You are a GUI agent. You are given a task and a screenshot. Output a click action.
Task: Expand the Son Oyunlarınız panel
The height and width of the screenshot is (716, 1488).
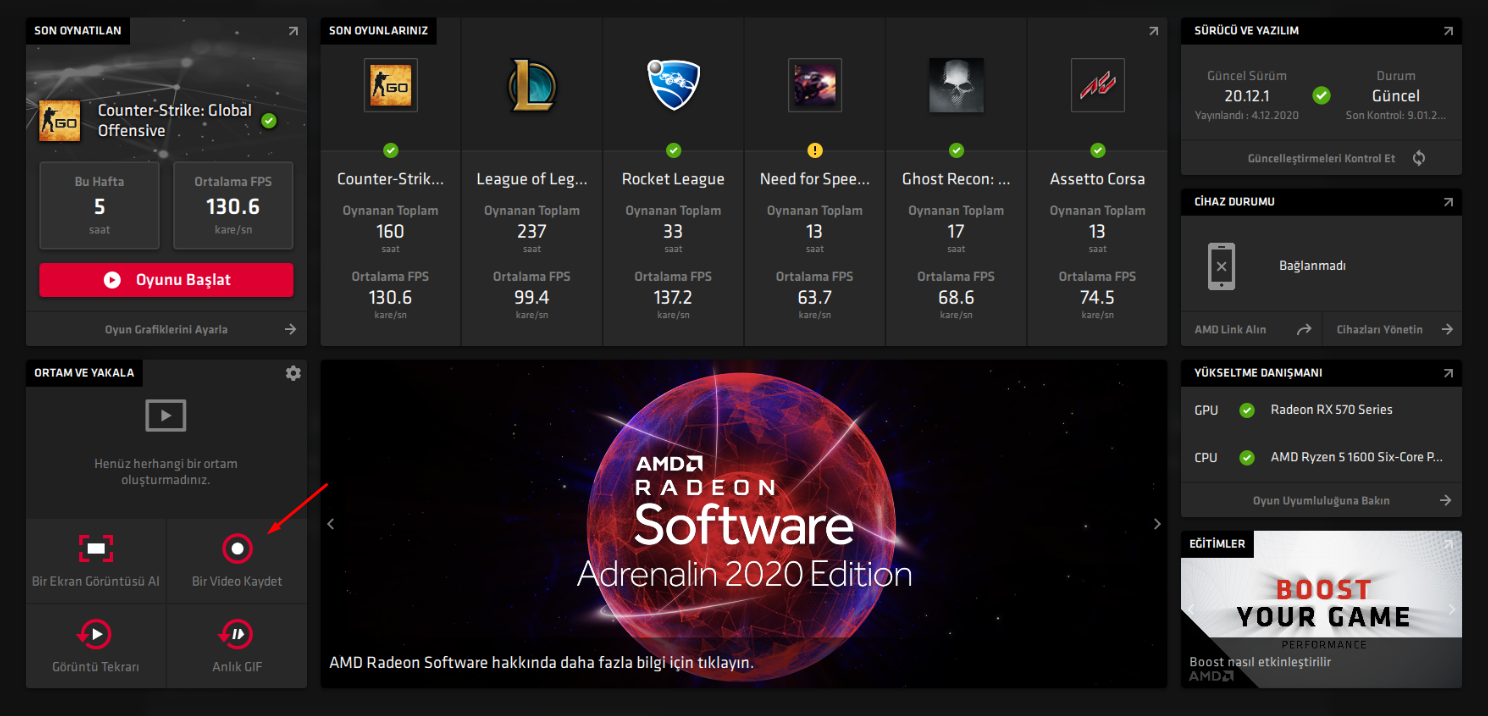(x=1154, y=31)
